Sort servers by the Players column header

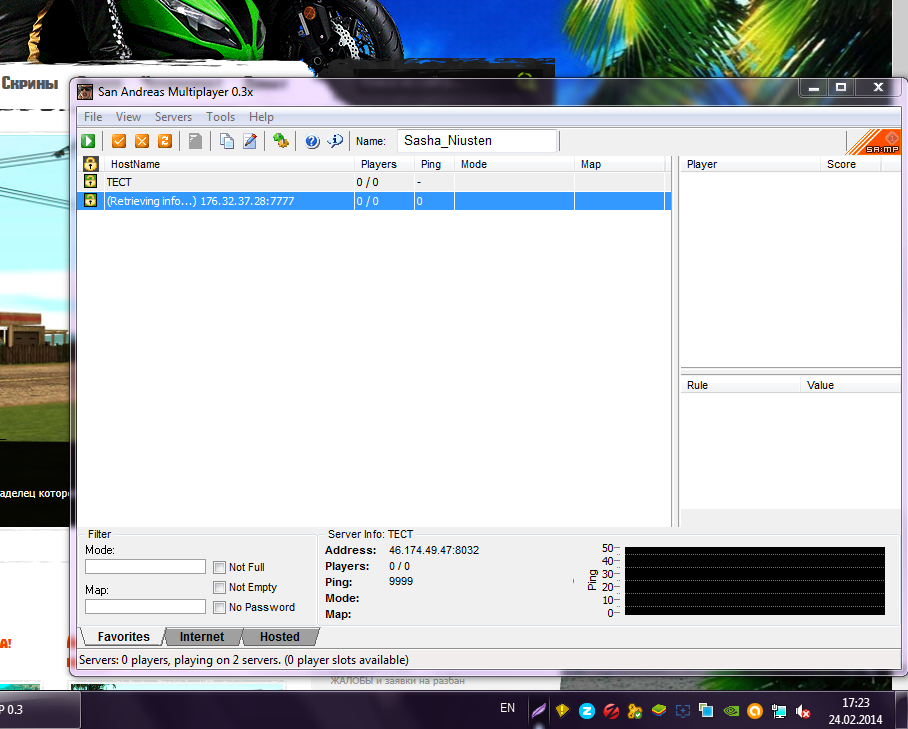[x=385, y=164]
